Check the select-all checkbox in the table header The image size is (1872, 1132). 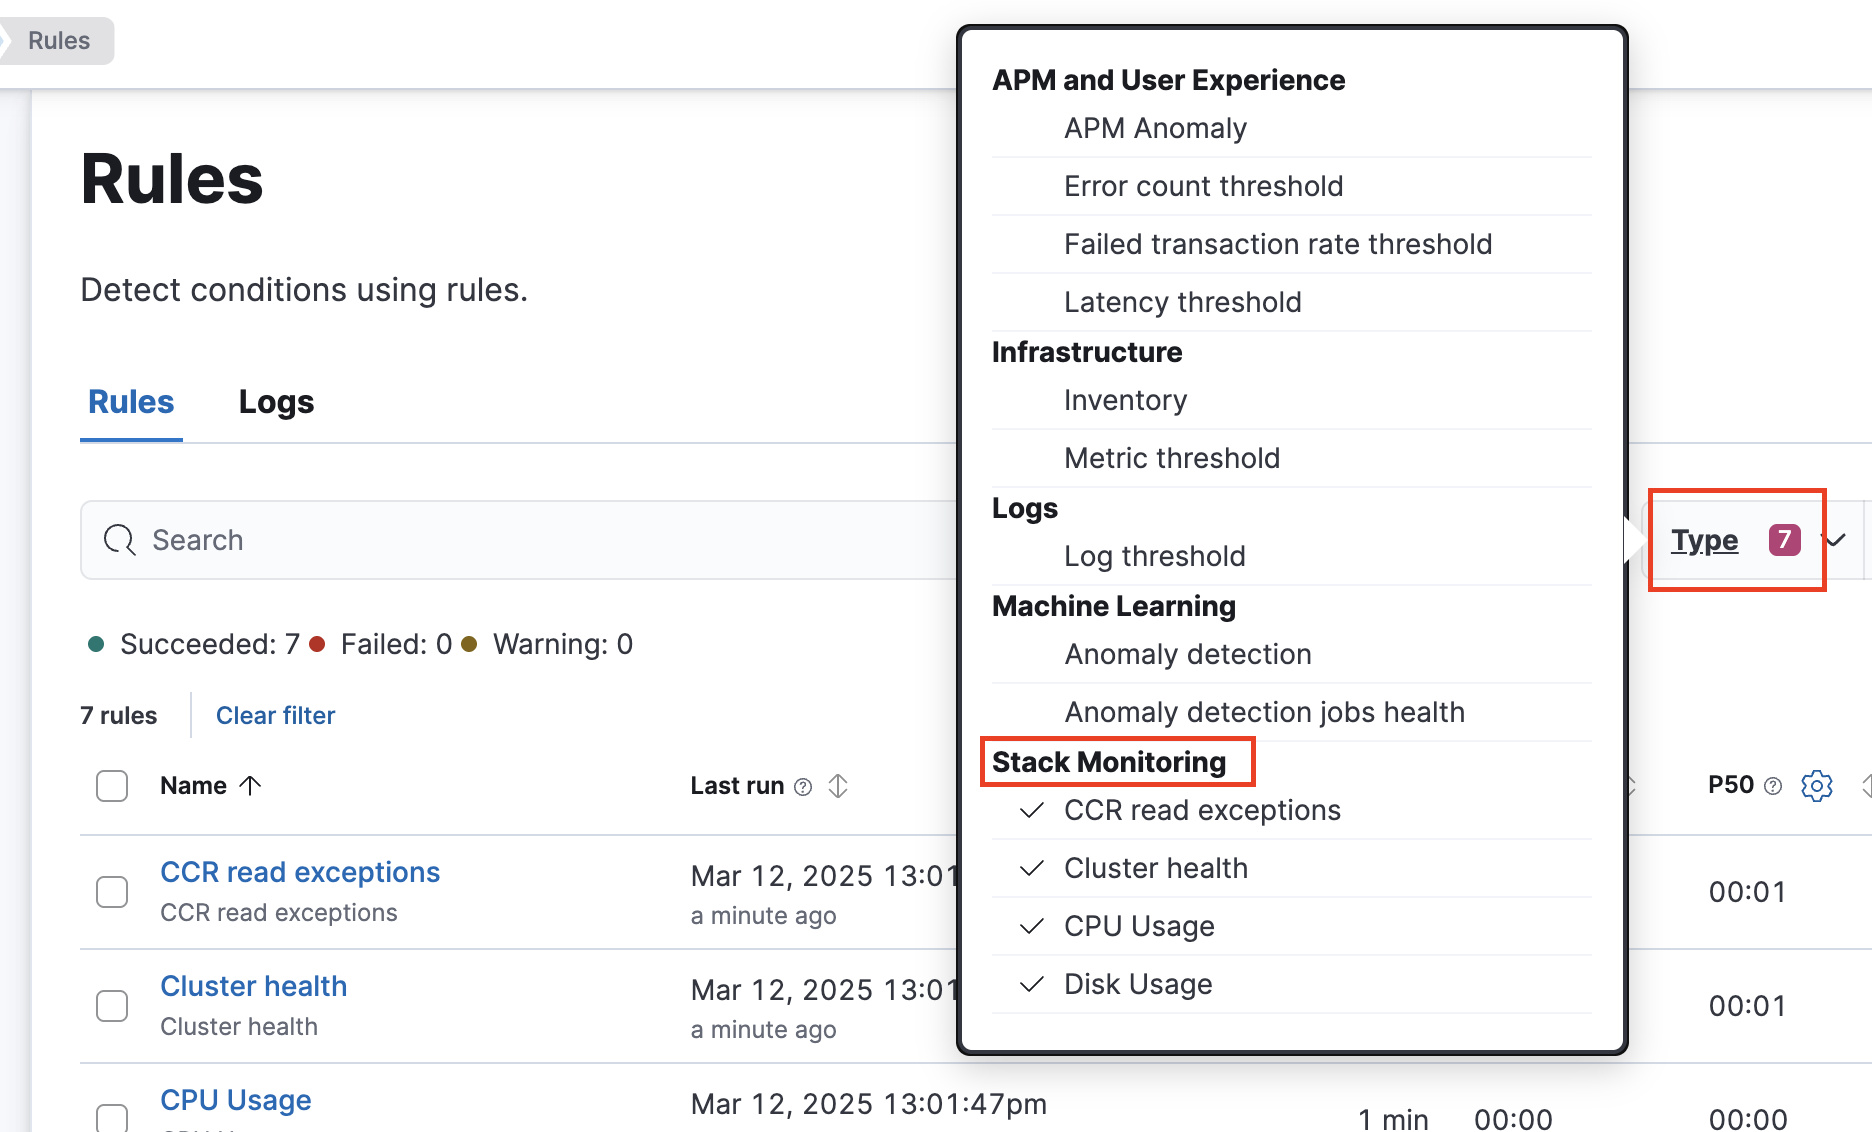click(x=112, y=786)
